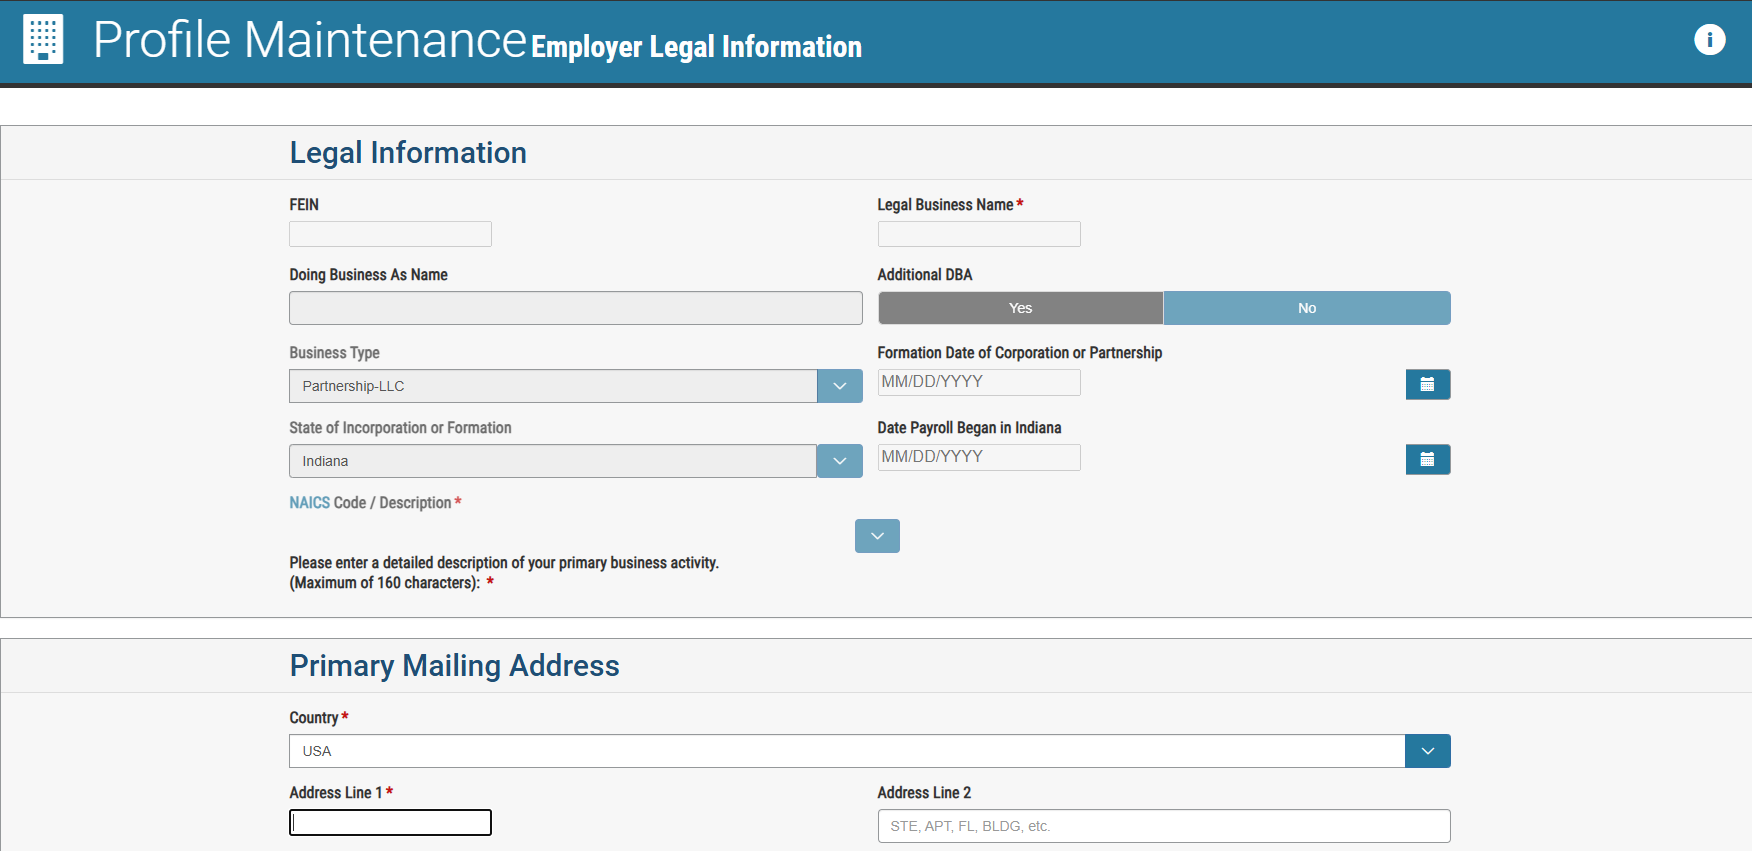Expand the NAICS Code dropdown
This screenshot has height=851, width=1752.
pyautogui.click(x=877, y=536)
